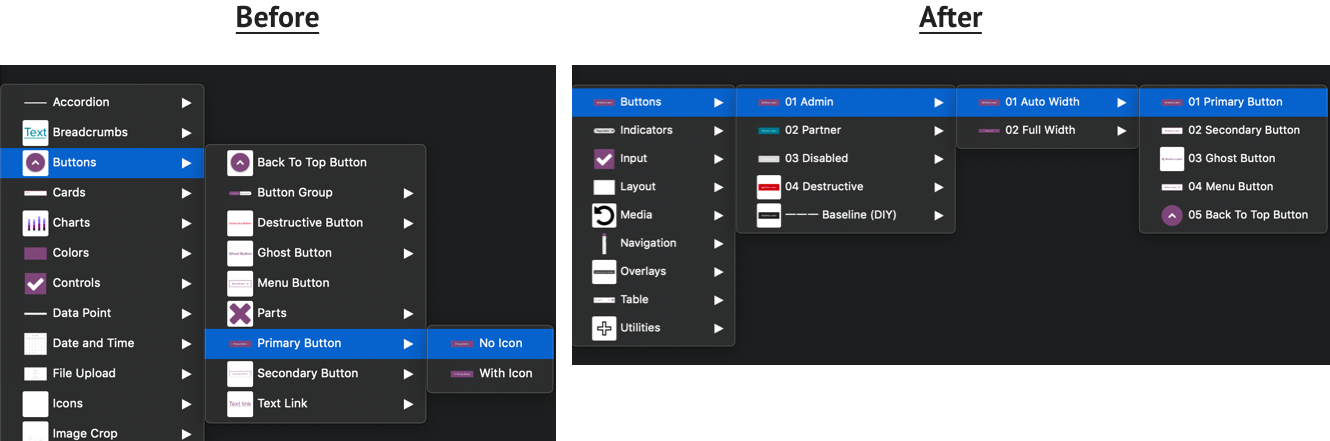This screenshot has width=1330, height=441.
Task: Choose 02 Partner from the menu
Action: point(812,130)
